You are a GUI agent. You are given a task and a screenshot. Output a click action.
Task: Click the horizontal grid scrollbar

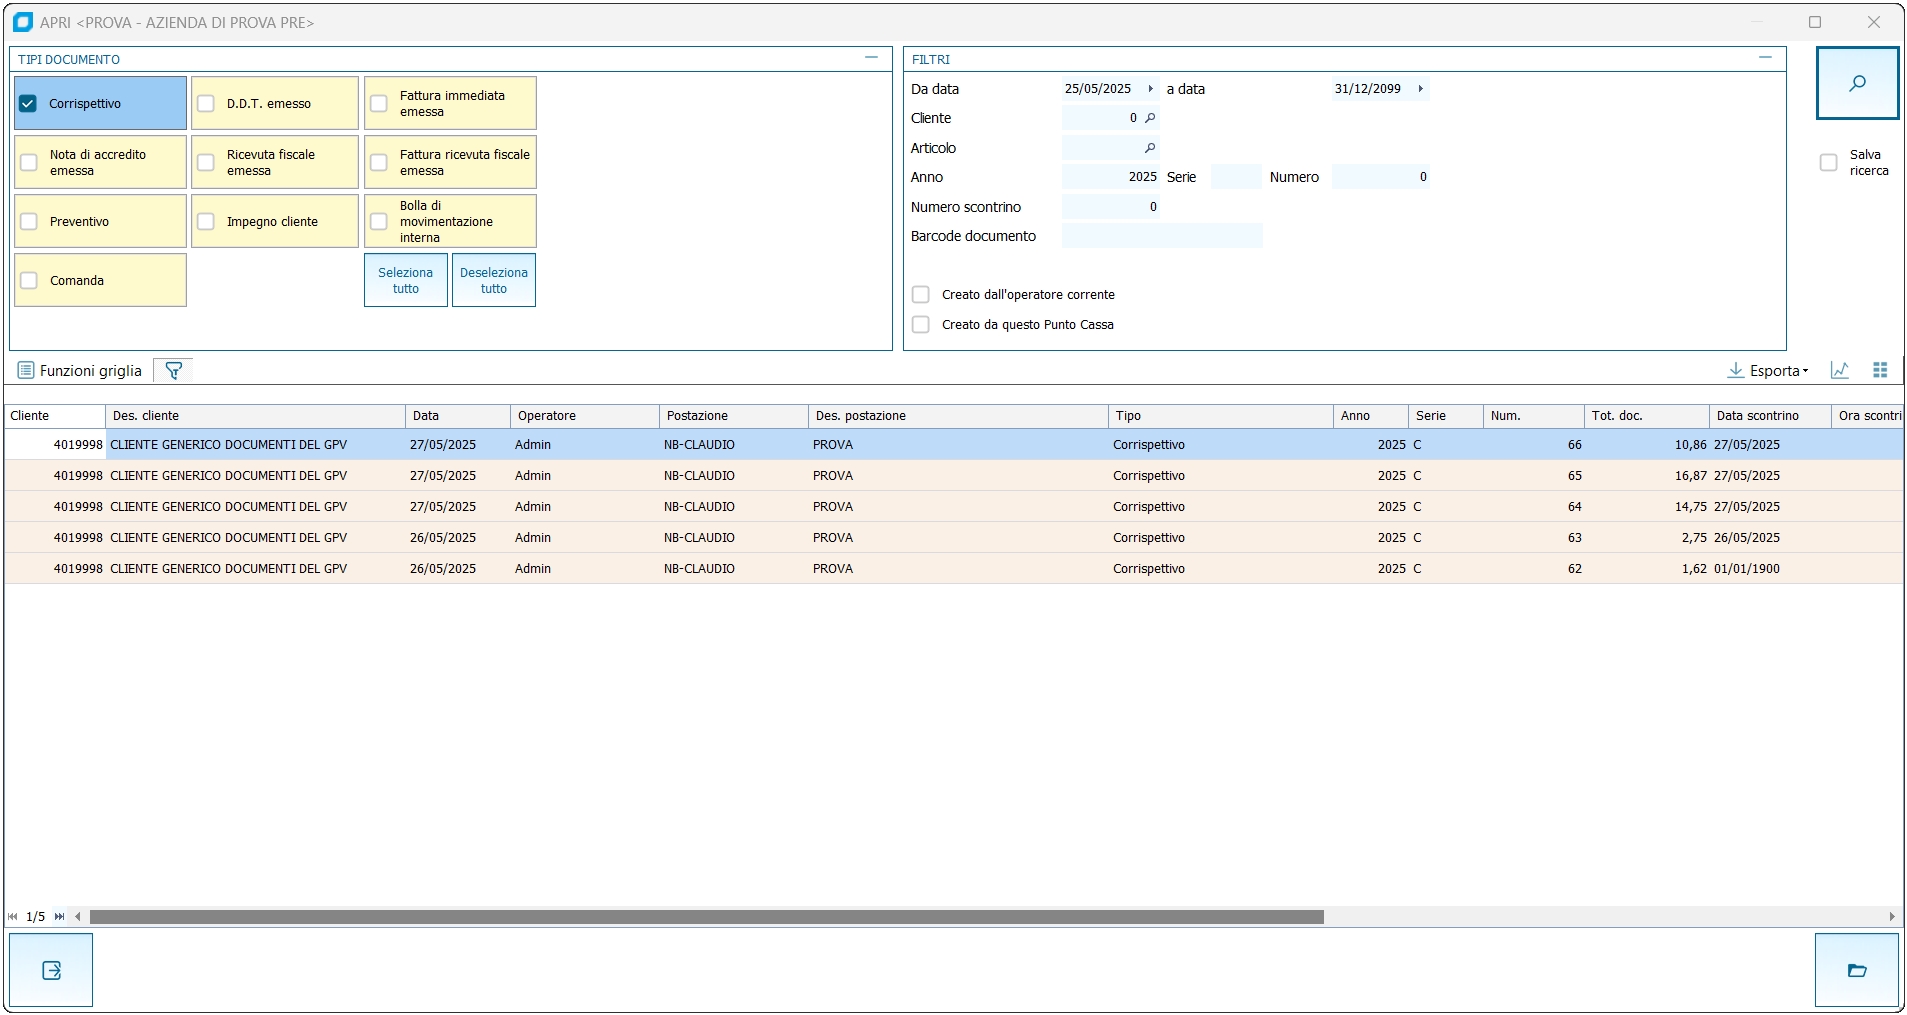click(x=706, y=917)
